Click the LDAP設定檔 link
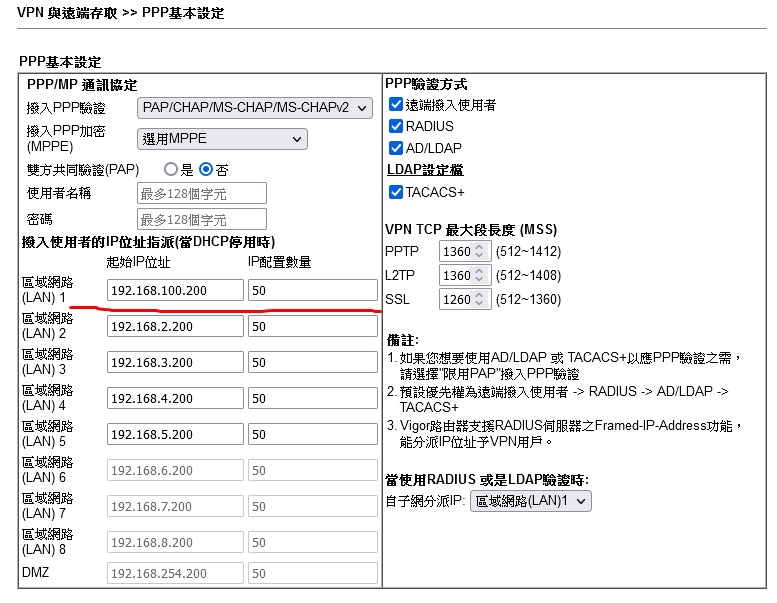This screenshot has height=603, width=777. [x=424, y=170]
